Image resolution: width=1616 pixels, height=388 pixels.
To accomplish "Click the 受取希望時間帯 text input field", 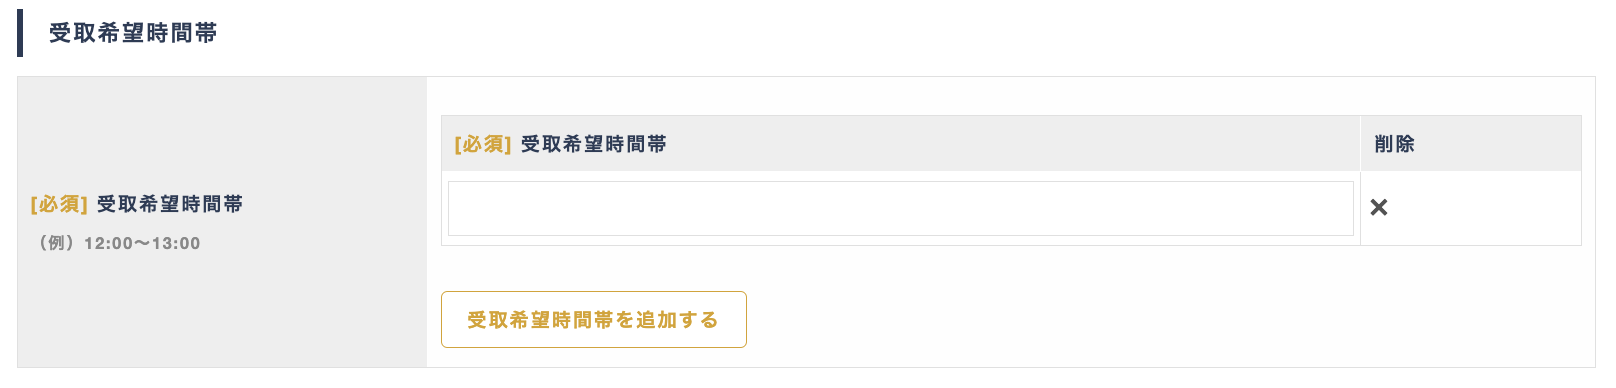I will coord(900,208).
